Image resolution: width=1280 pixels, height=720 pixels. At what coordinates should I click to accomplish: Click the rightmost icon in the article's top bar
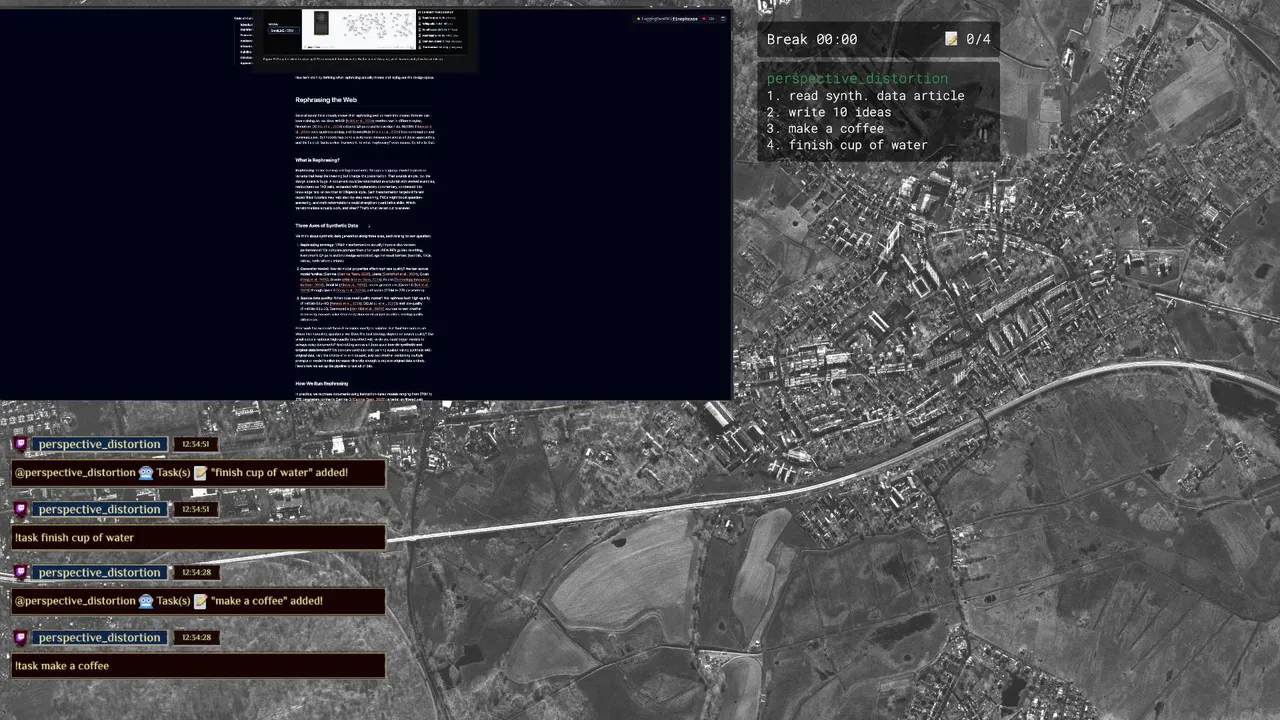pyautogui.click(x=723, y=18)
